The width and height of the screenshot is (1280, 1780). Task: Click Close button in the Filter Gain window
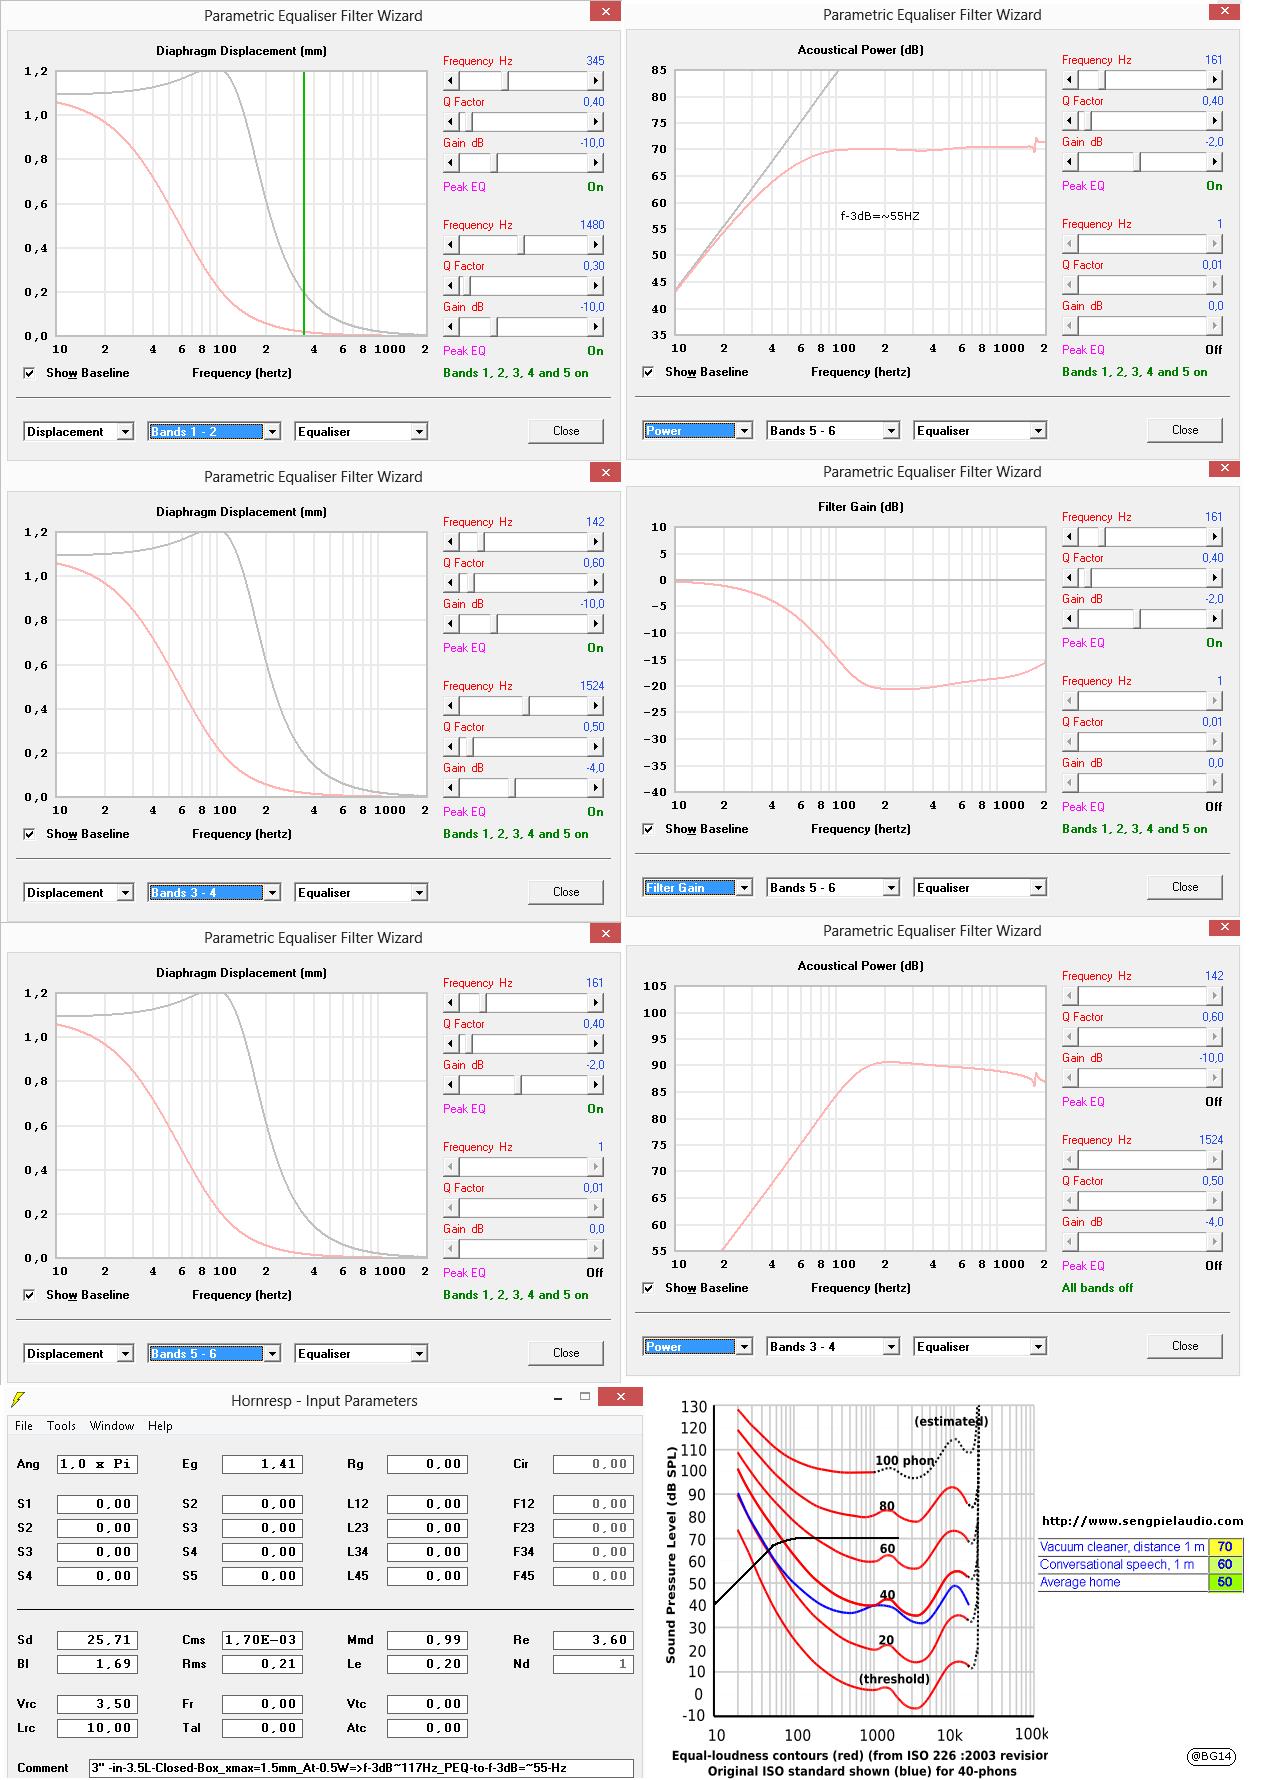pos(1185,887)
